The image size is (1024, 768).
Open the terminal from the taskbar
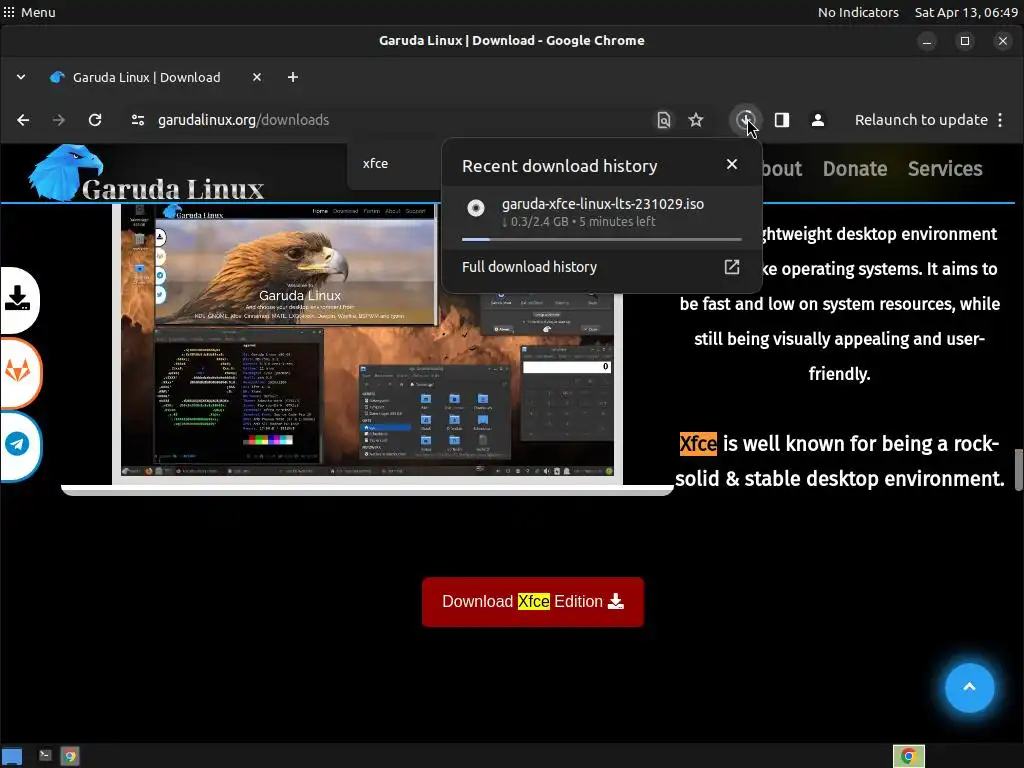45,756
